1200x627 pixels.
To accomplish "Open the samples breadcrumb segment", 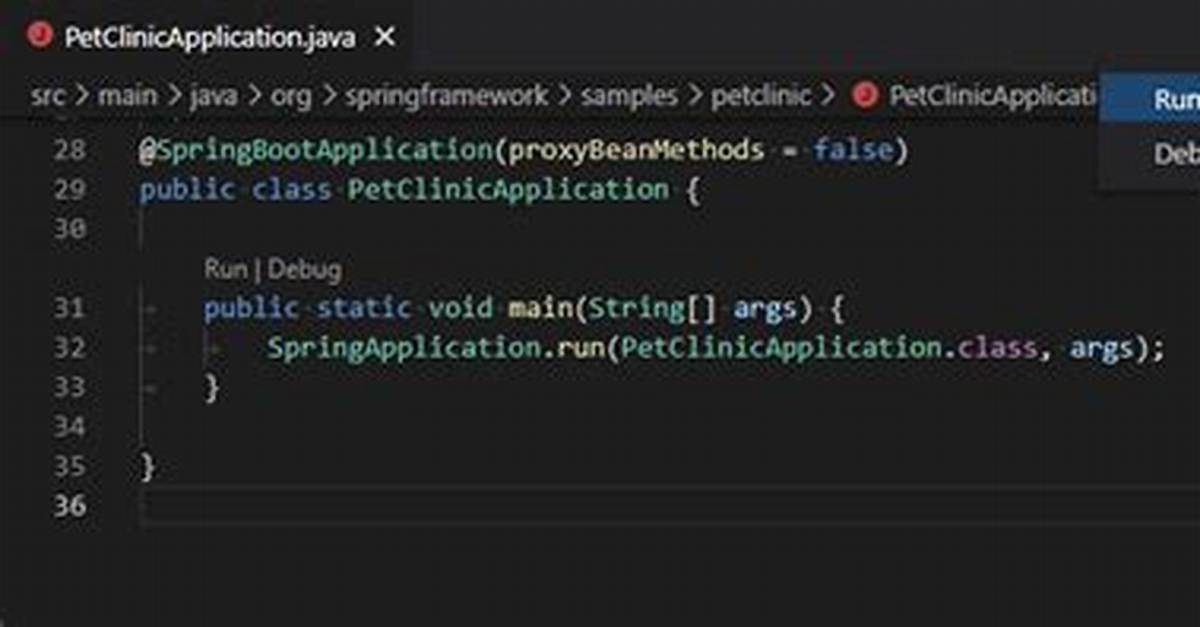I will (x=628, y=97).
